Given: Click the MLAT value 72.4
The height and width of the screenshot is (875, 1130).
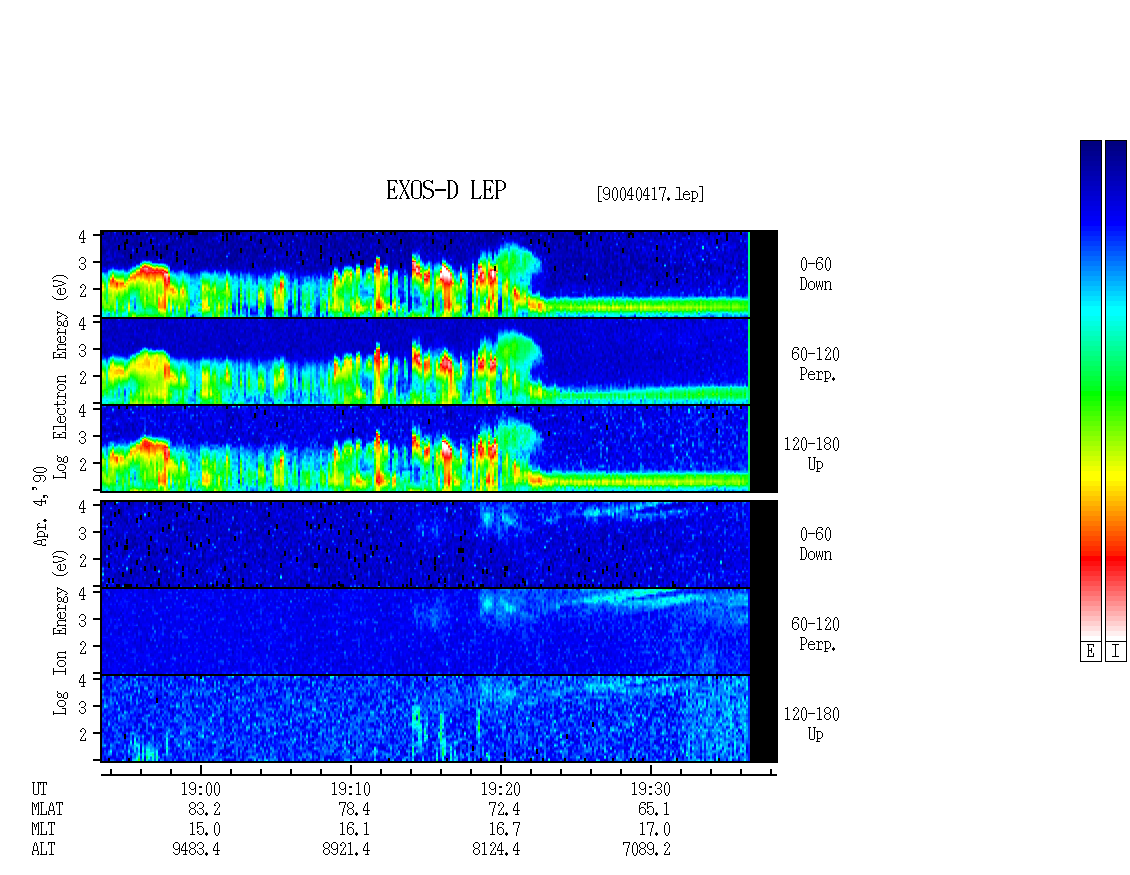Looking at the screenshot, I should point(504,809).
